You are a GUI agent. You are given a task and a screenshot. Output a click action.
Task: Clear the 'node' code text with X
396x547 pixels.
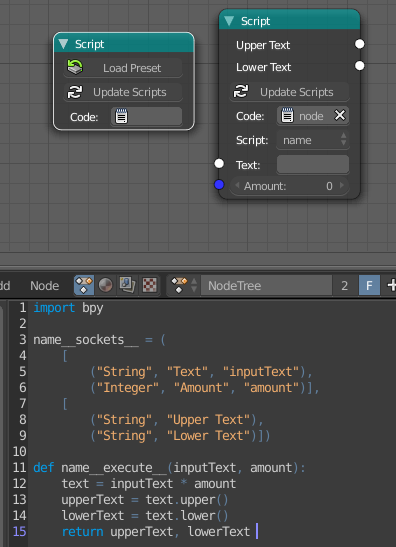click(340, 115)
